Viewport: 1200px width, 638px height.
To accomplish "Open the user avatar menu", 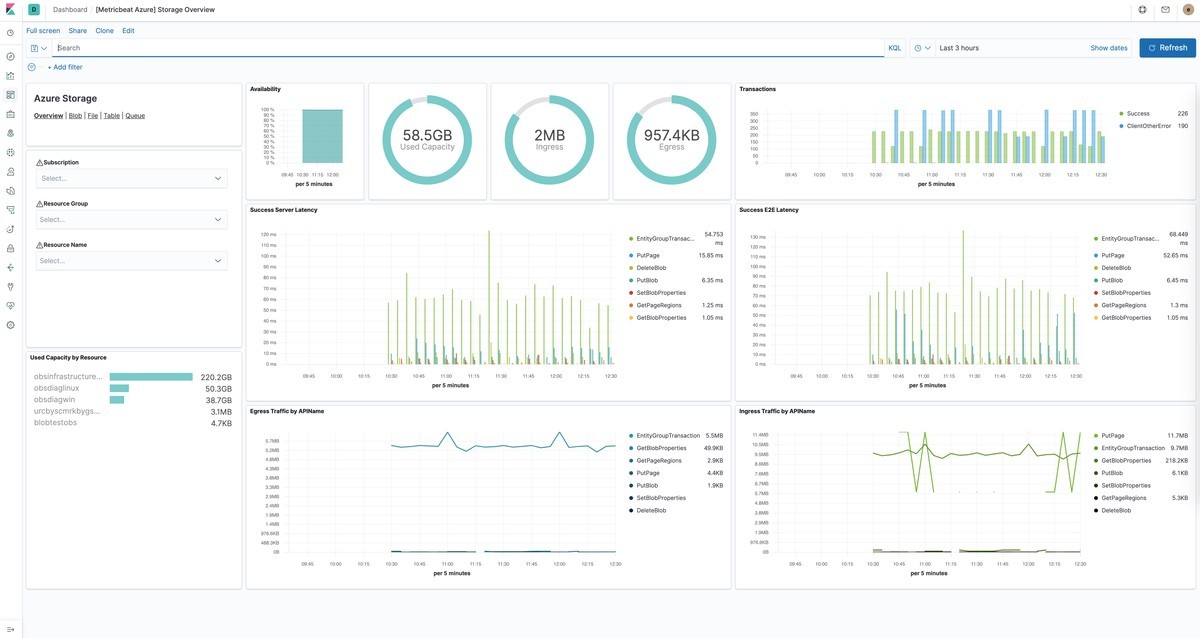I will pos(1186,9).
